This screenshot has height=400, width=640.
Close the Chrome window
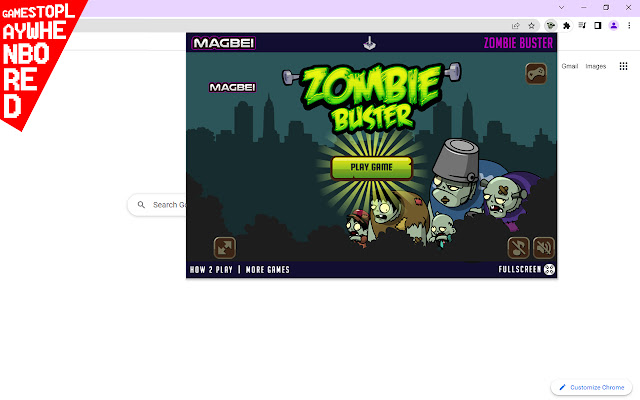tap(629, 7)
